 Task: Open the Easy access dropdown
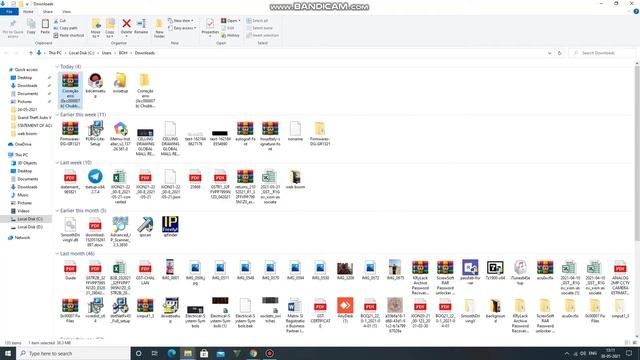coord(182,28)
